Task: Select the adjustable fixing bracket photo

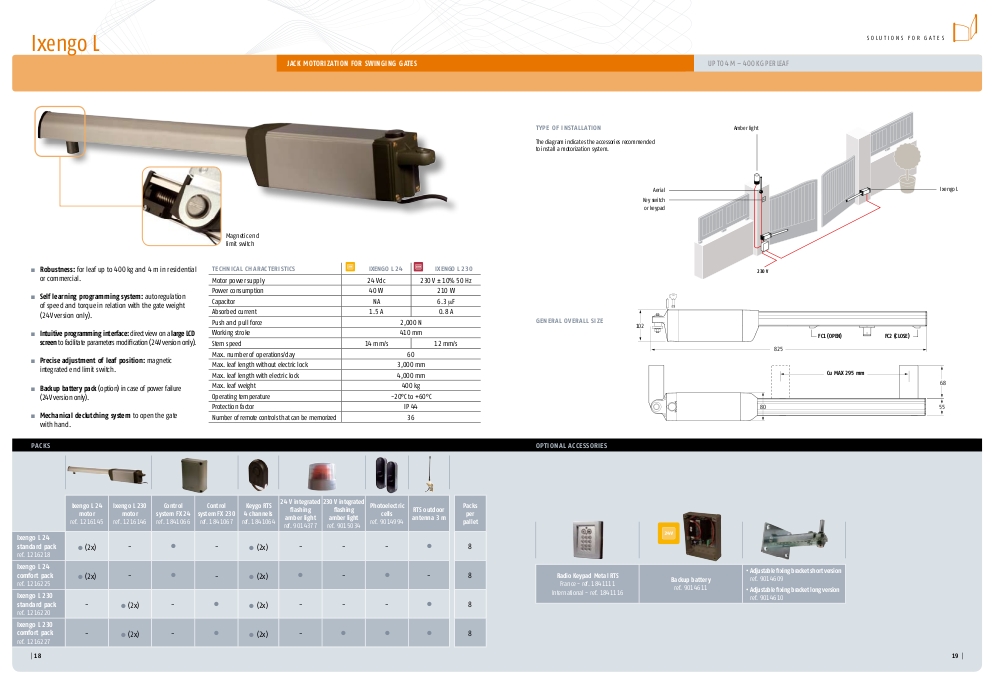Action: pyautogui.click(x=795, y=539)
